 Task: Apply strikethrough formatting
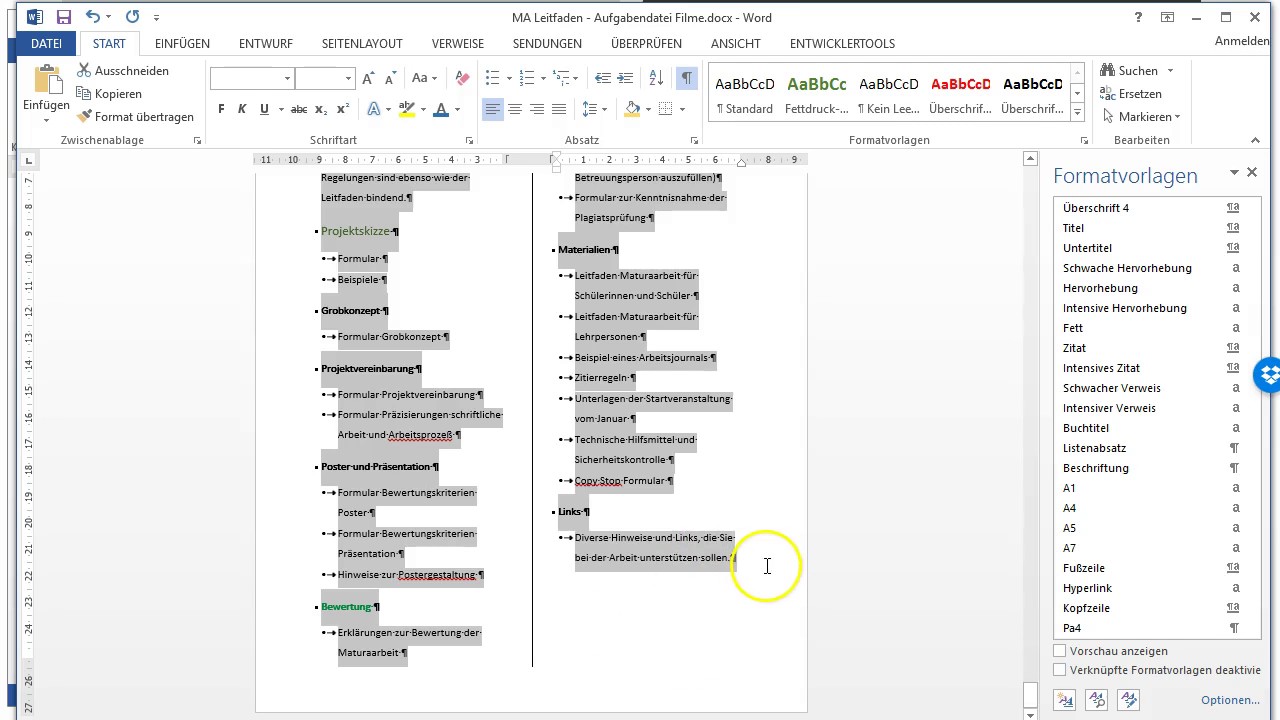(x=298, y=109)
